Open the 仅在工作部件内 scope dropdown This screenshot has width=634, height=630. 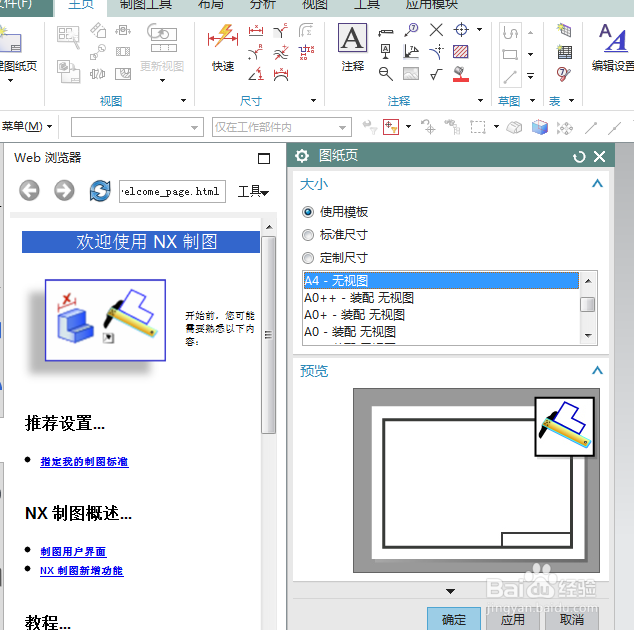(281, 127)
